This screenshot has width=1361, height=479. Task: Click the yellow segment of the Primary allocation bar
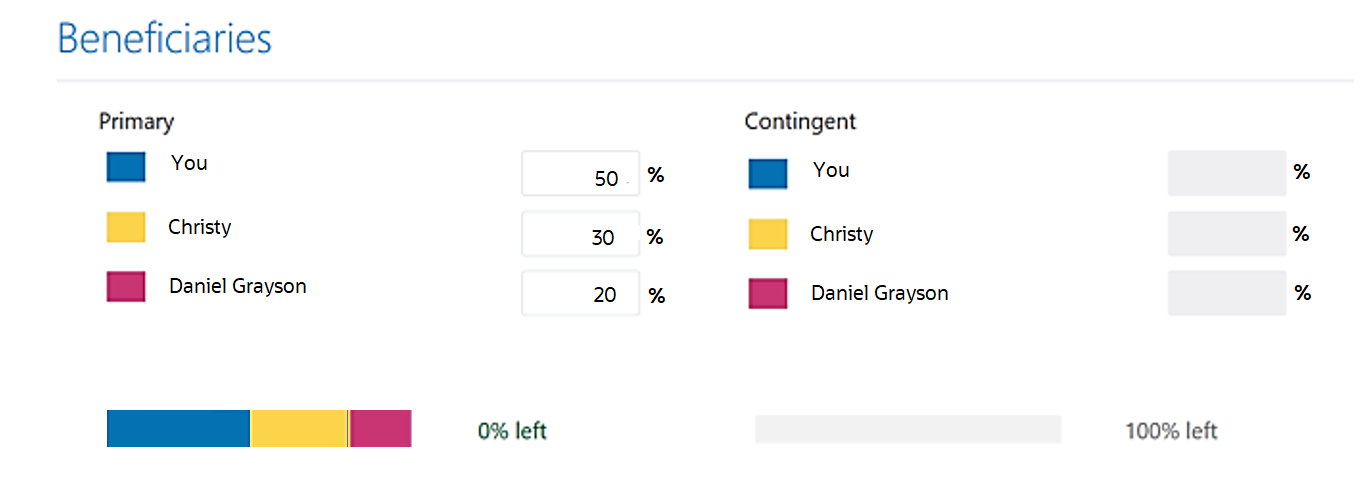coord(298,428)
